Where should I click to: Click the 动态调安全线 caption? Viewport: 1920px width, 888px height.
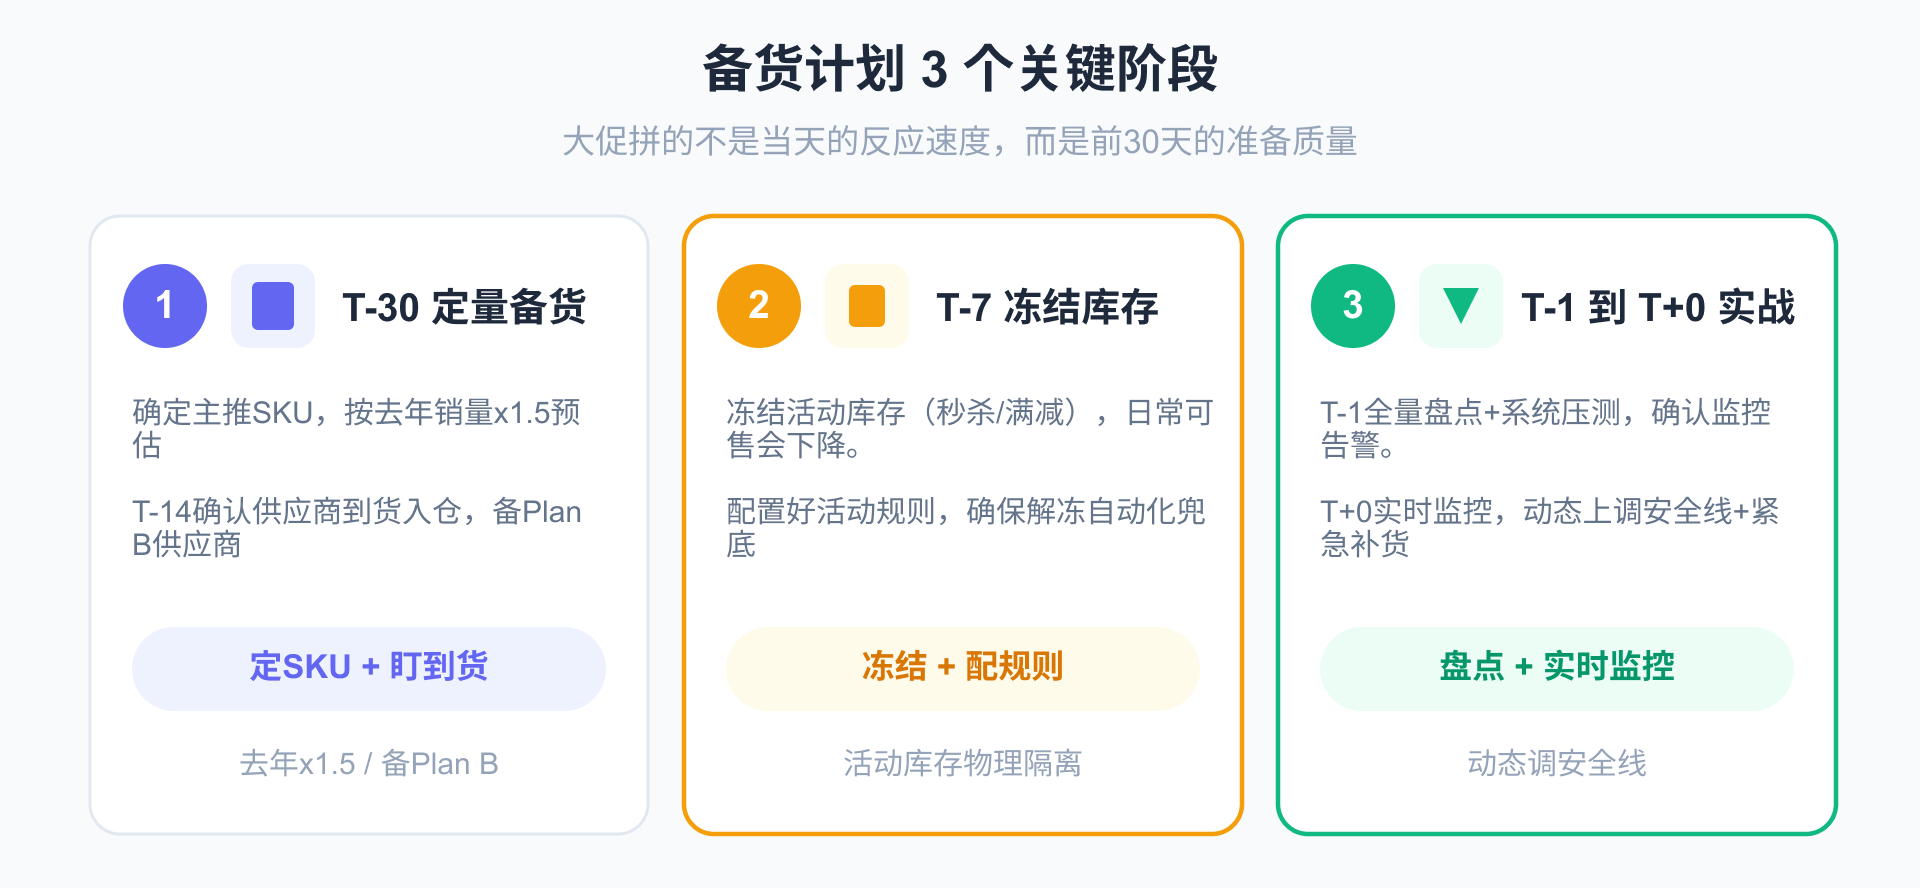1556,764
